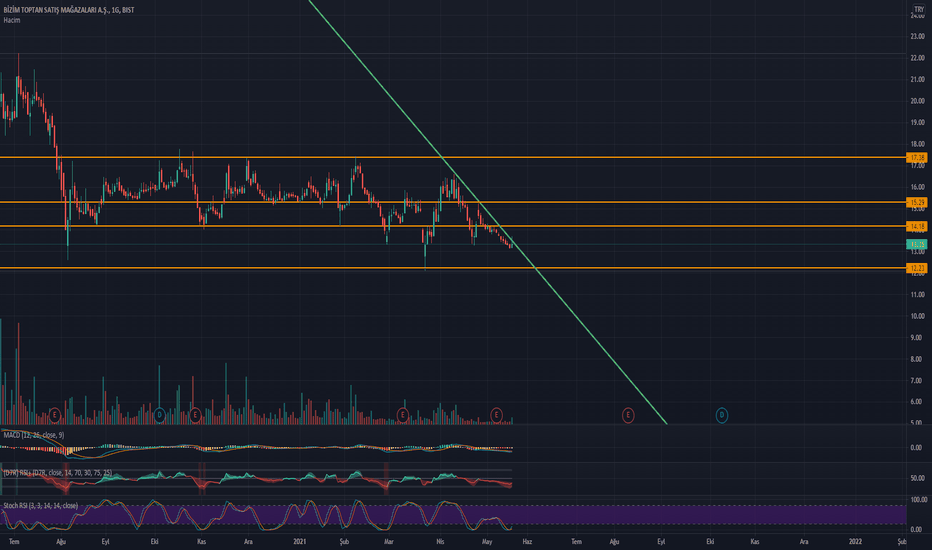Select the MACD (12, 26, close, 9) legend

[x=34, y=435]
